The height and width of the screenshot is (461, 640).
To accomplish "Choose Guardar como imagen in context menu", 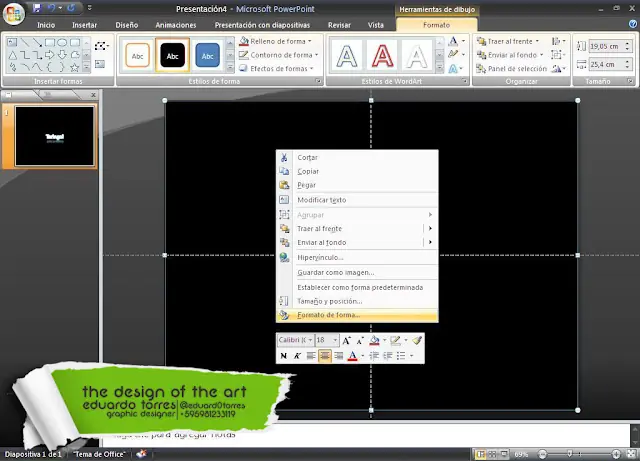I will pos(357,272).
